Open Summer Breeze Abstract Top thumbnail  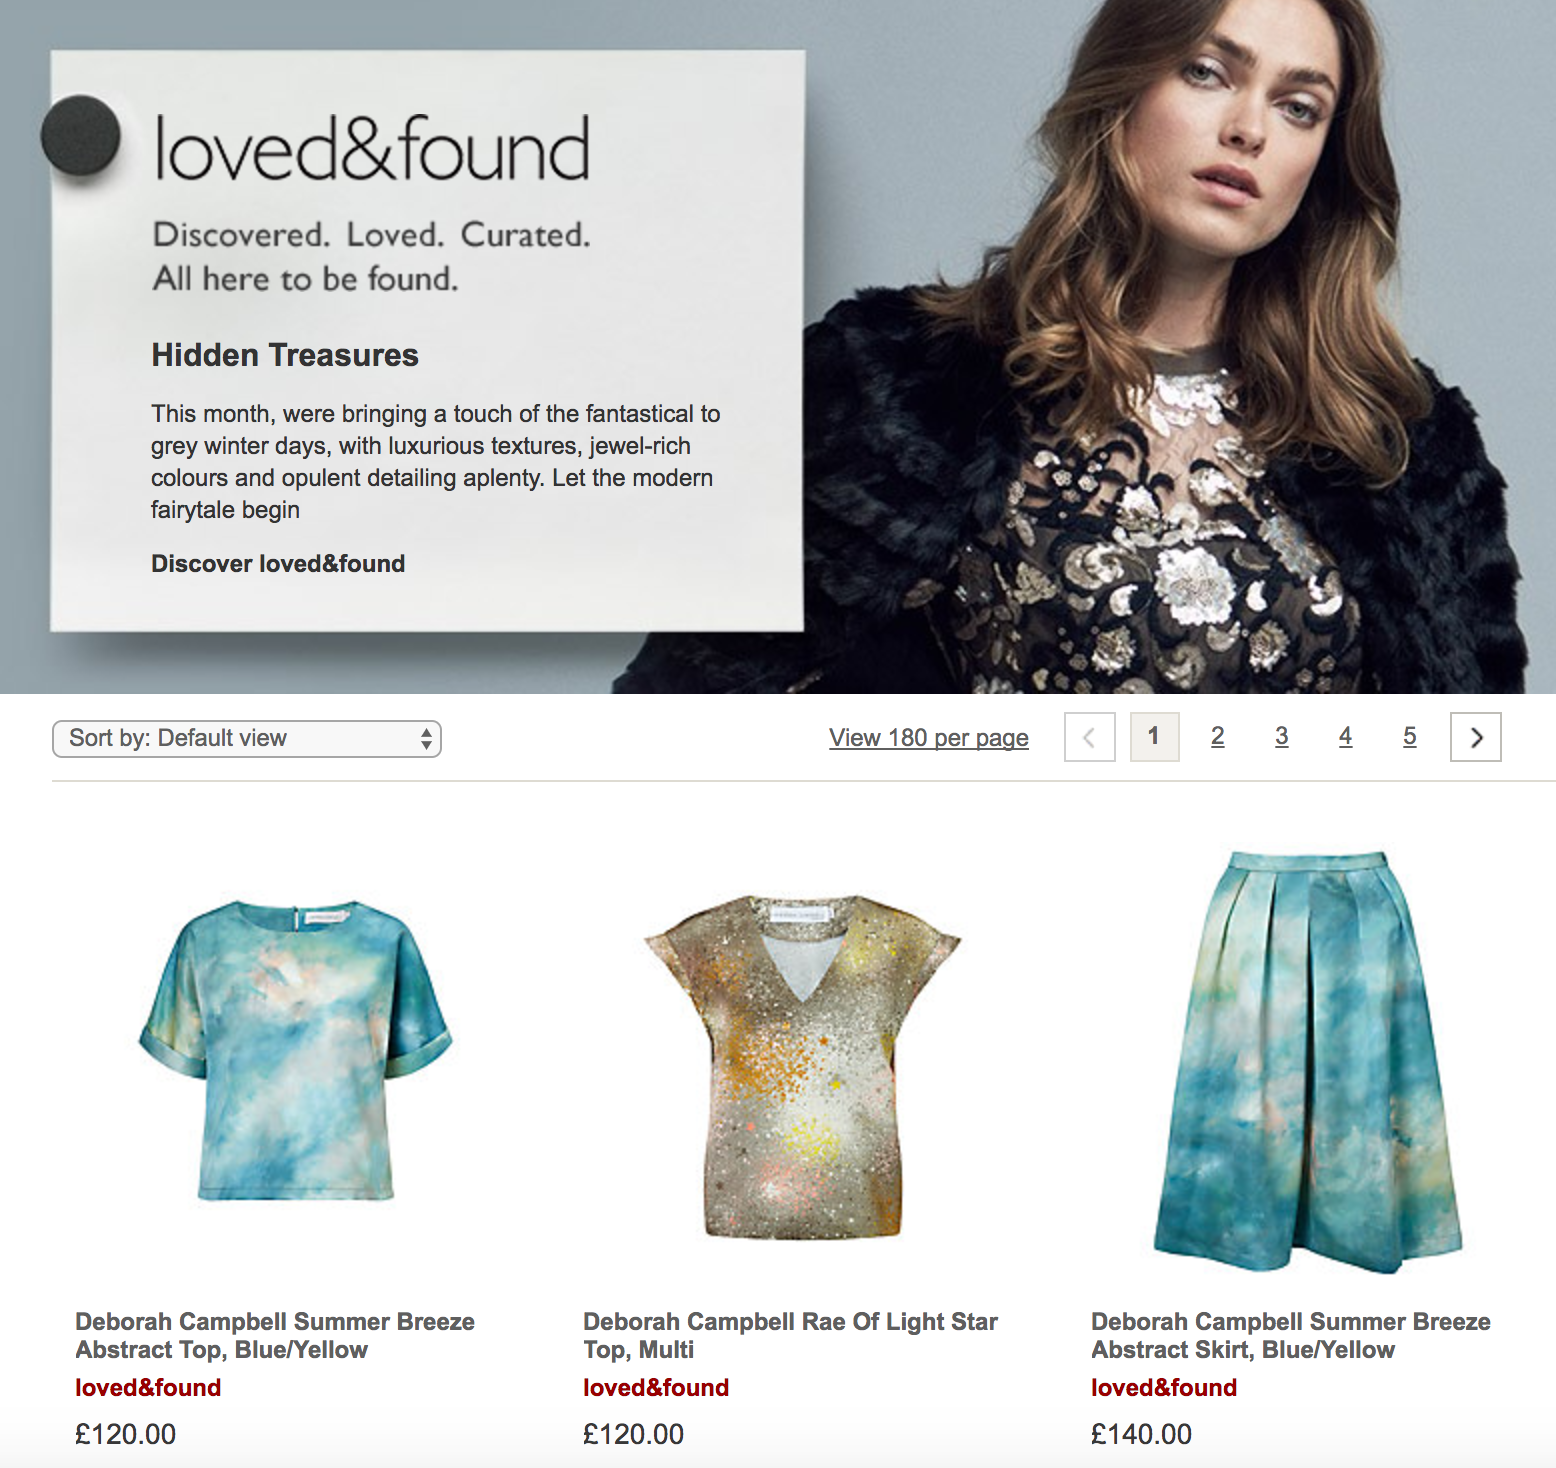[295, 1050]
